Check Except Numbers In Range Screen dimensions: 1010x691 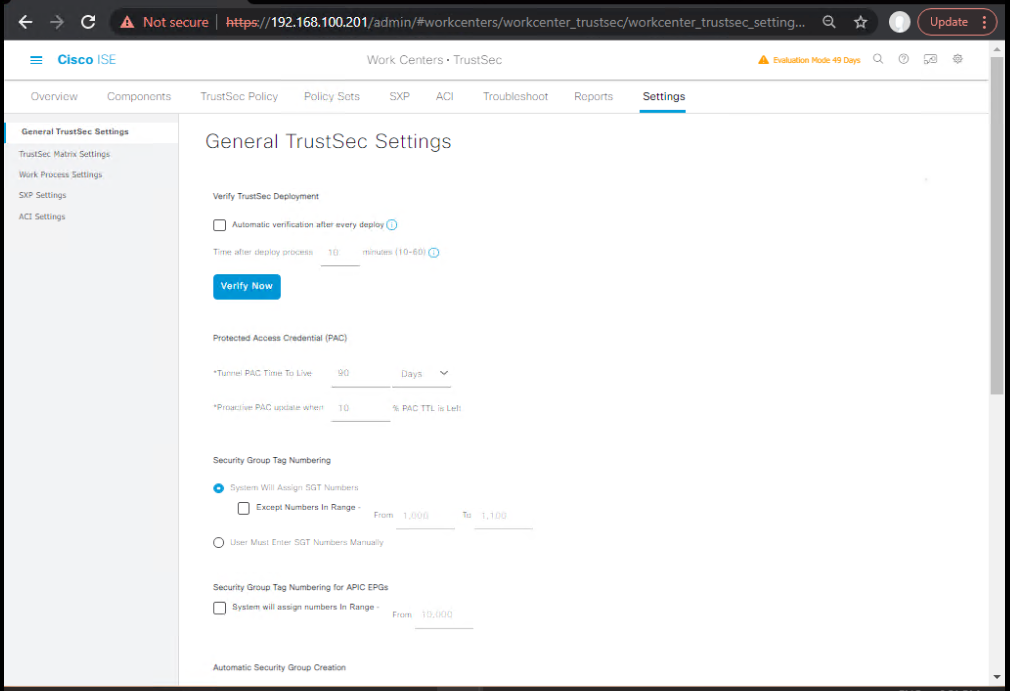point(243,508)
